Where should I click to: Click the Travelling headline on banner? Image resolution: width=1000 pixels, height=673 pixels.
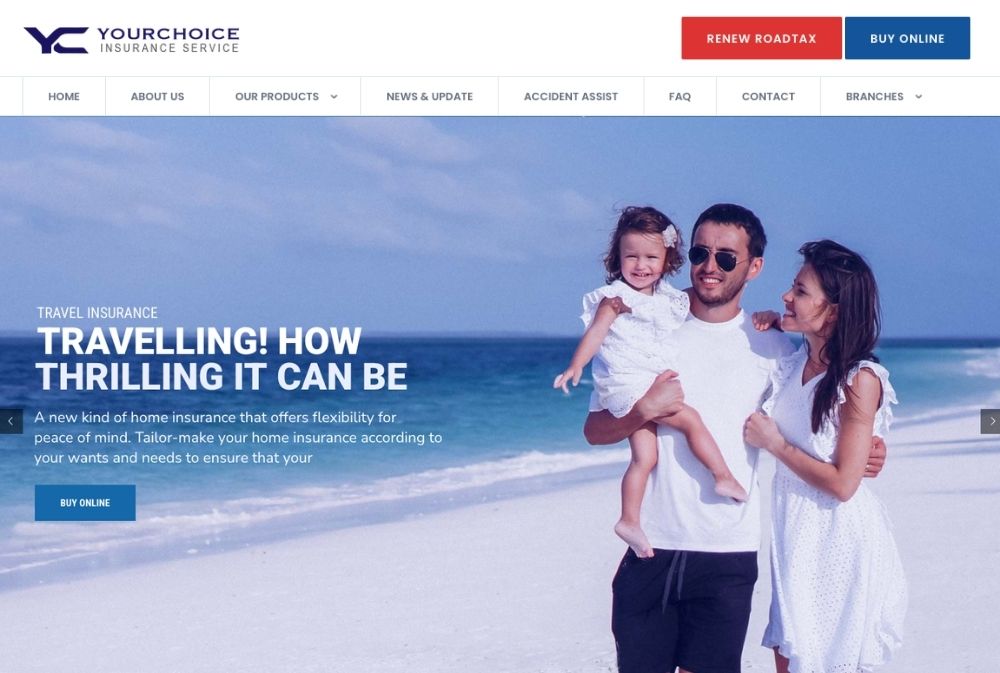point(221,359)
